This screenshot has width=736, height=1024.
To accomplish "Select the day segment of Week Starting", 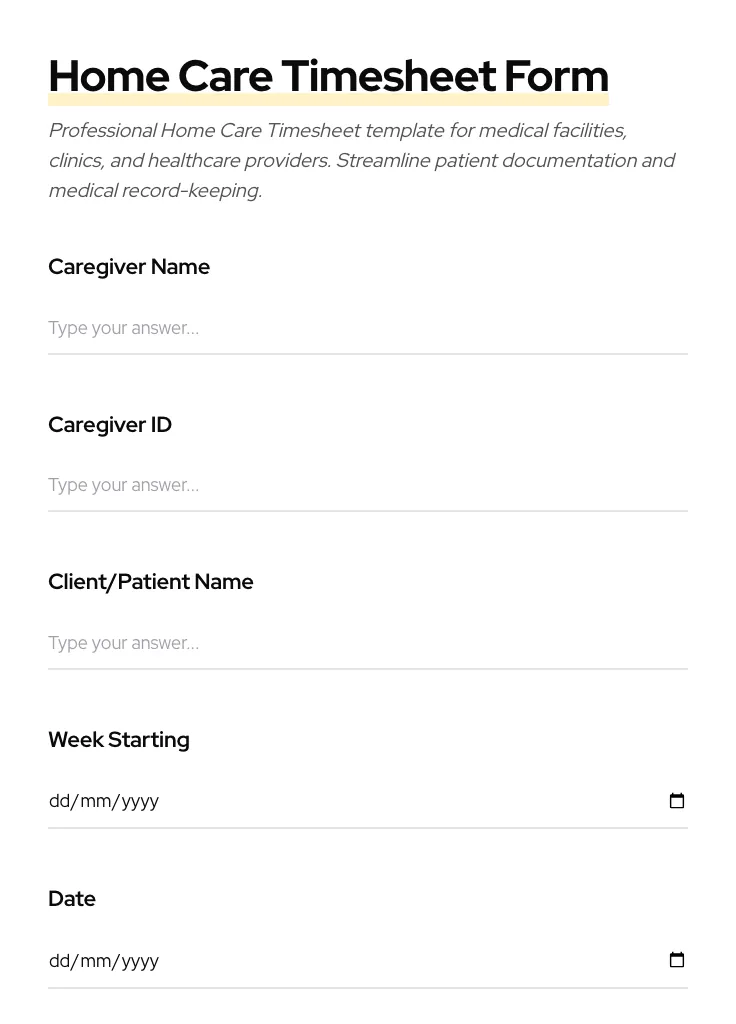I will pyautogui.click(x=58, y=801).
